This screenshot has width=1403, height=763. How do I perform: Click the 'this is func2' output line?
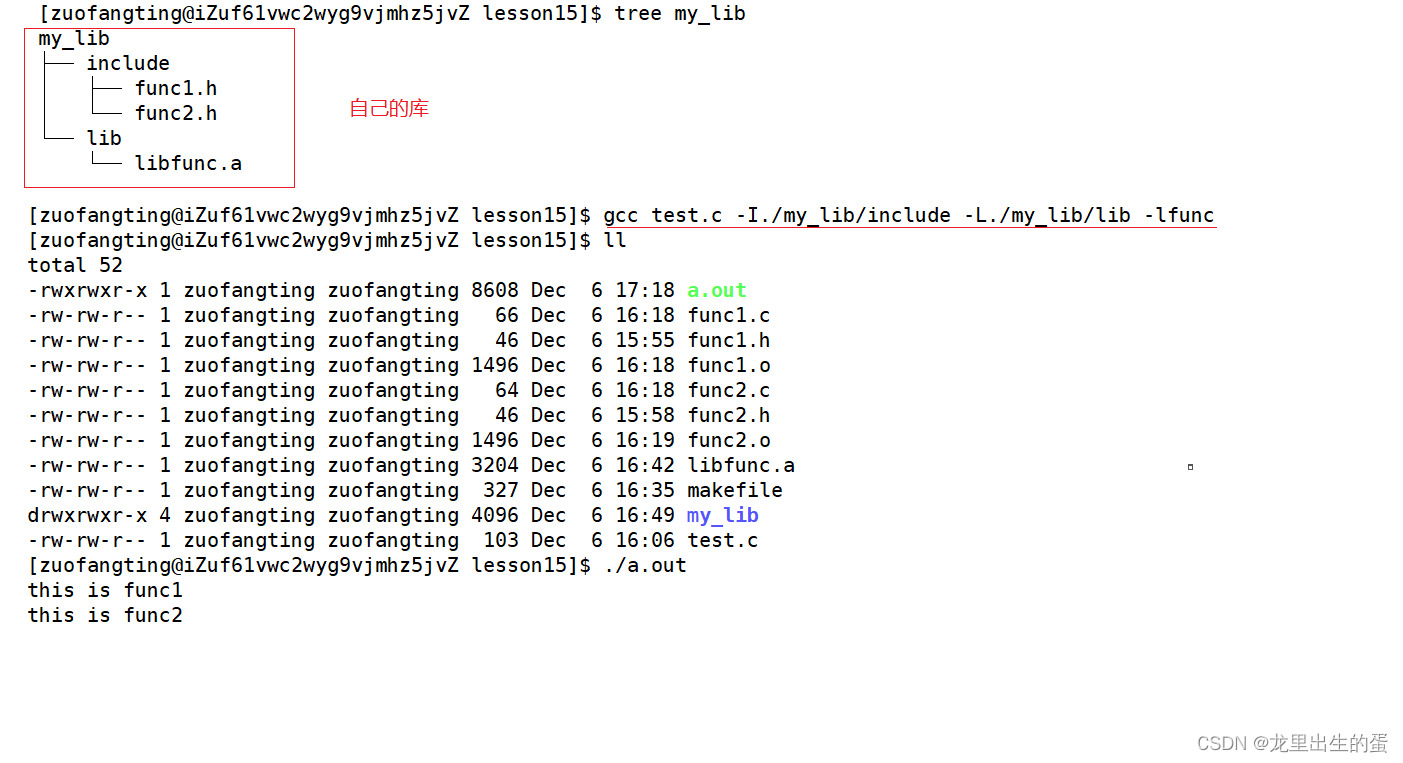pos(105,616)
